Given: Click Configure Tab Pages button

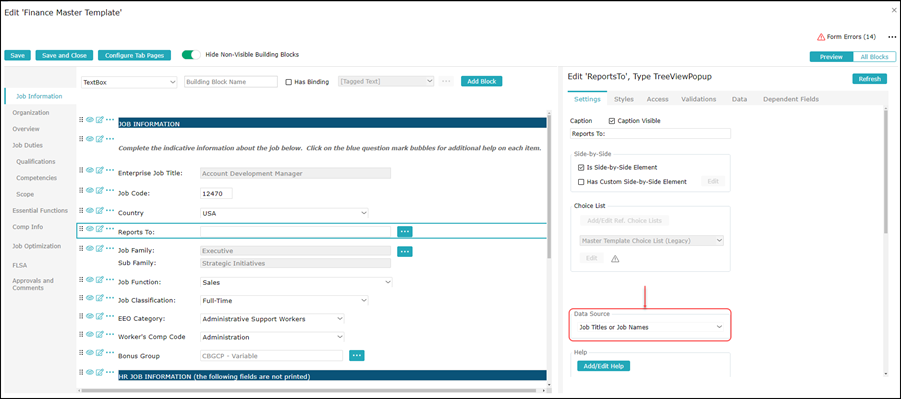Looking at the screenshot, I should pos(134,55).
